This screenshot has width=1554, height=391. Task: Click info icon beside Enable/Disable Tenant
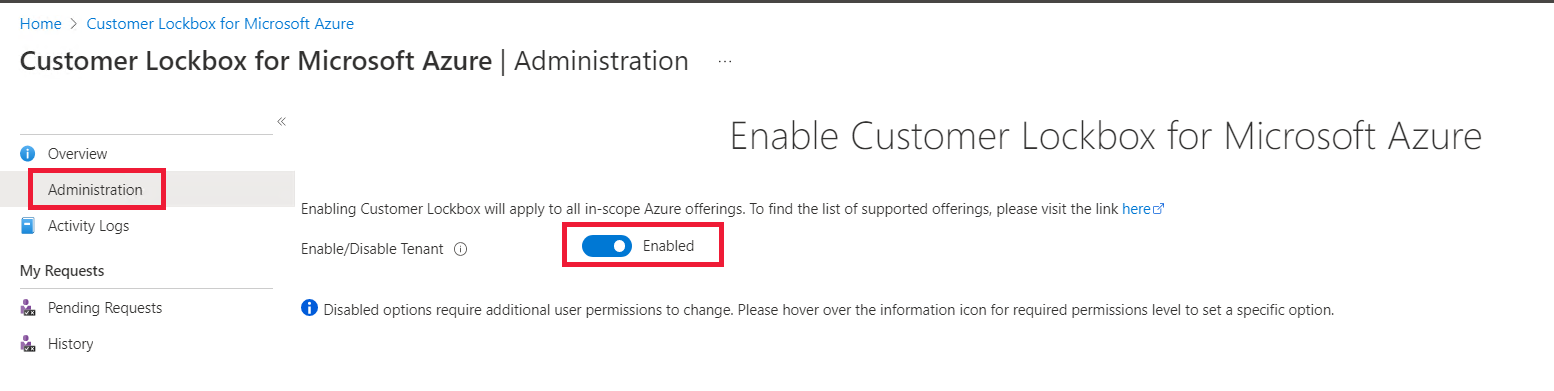pos(461,249)
